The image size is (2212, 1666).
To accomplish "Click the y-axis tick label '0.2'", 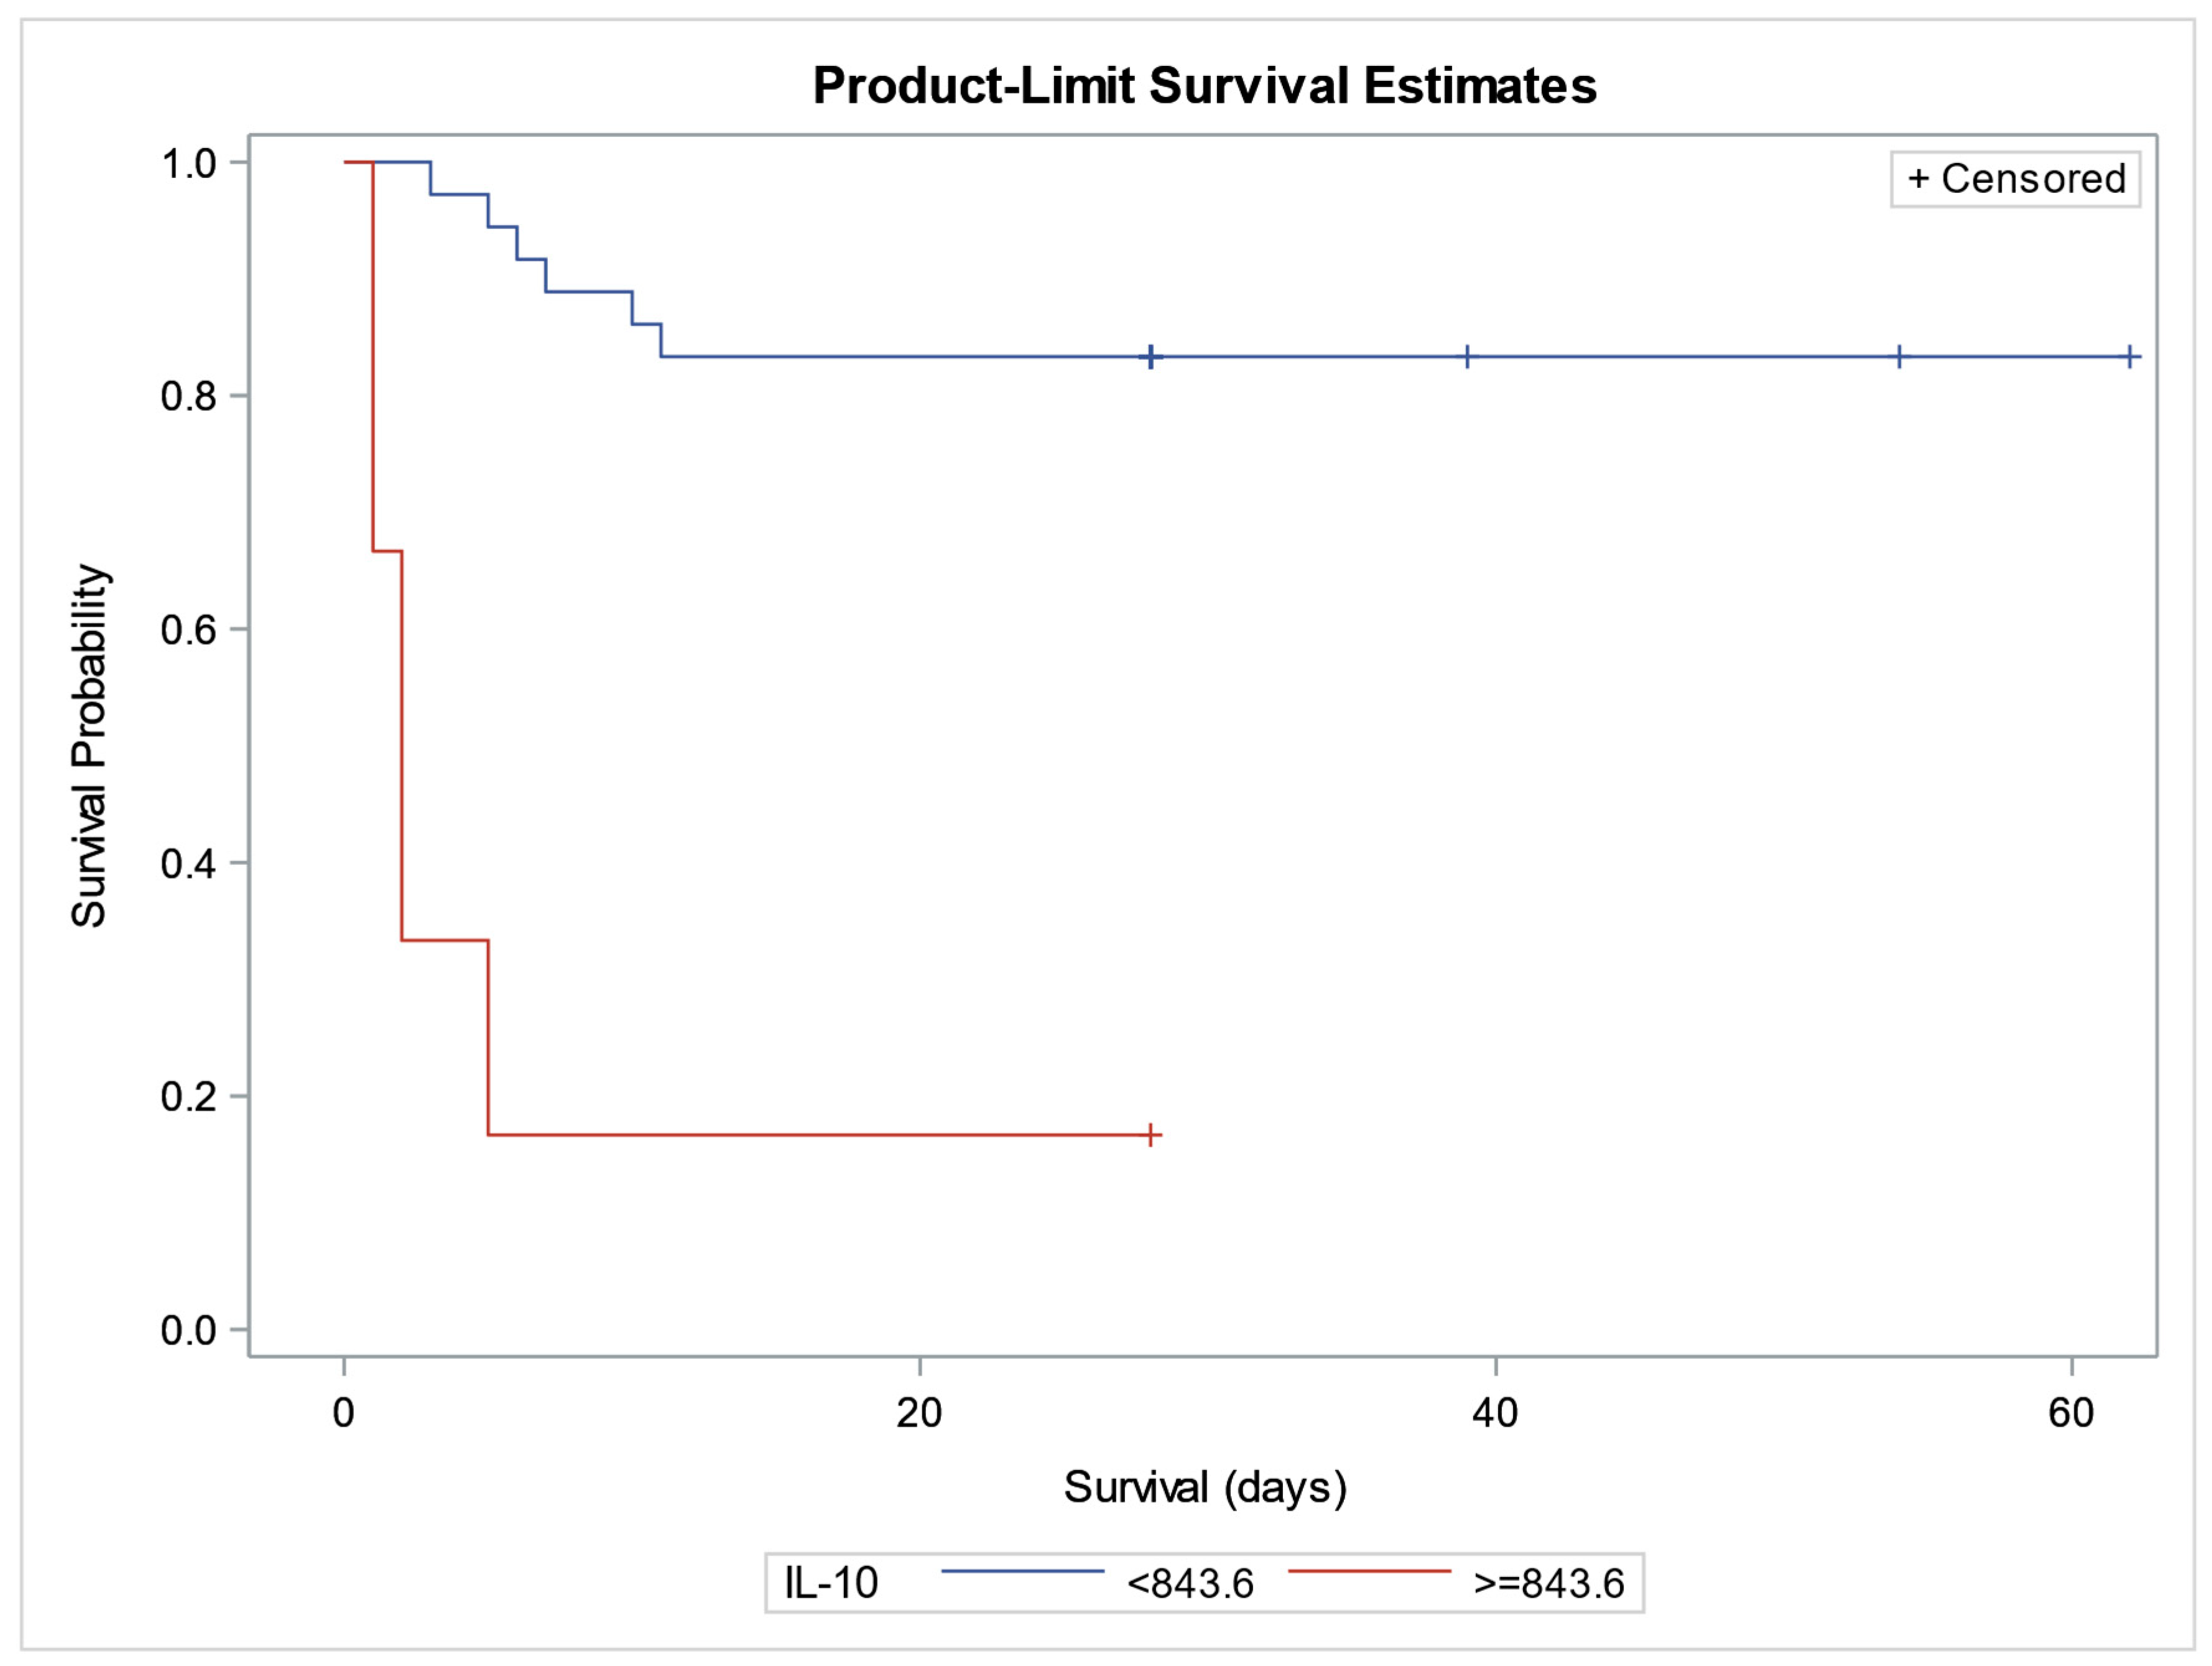I will (189, 1097).
